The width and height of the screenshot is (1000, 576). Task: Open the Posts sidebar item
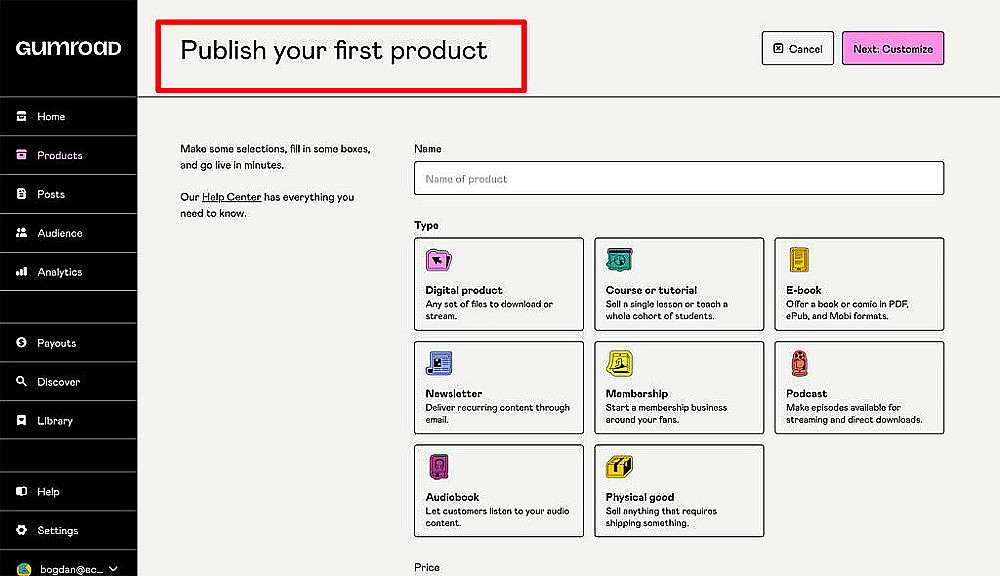50,194
